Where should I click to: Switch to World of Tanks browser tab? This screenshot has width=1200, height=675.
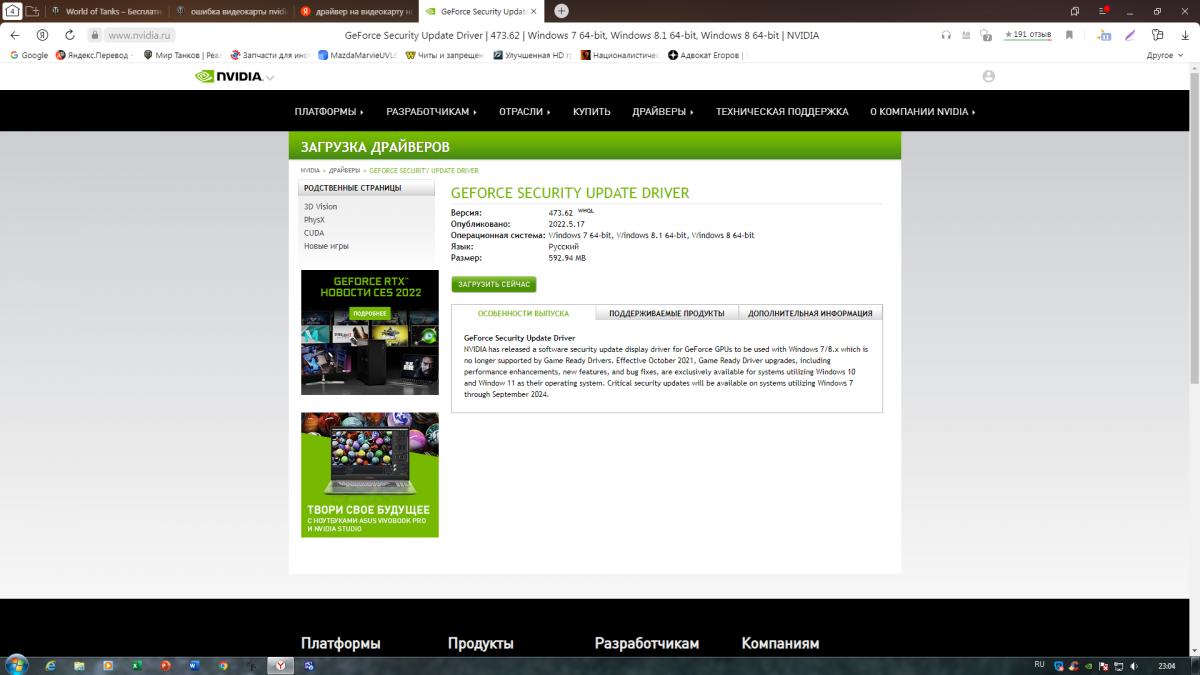point(107,11)
